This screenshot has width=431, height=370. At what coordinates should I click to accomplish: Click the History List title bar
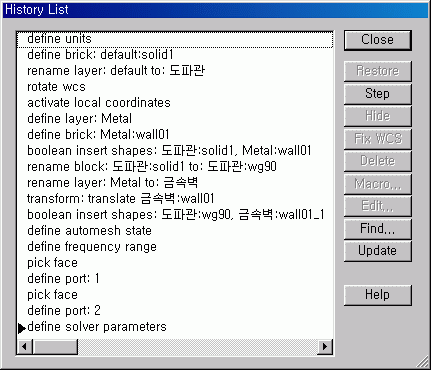tap(215, 10)
